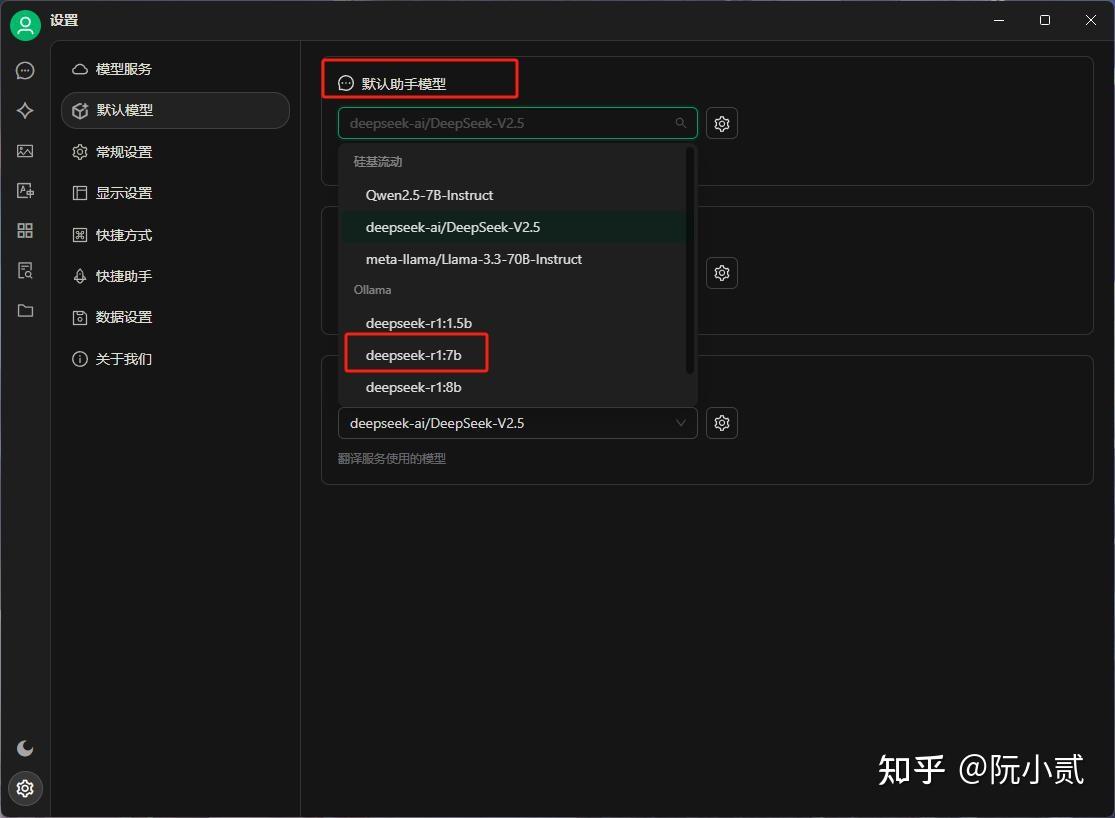The width and height of the screenshot is (1115, 818).
Task: Choose meta-llama/Llama-3.3-70B-Instruct from the list
Action: (x=513, y=259)
